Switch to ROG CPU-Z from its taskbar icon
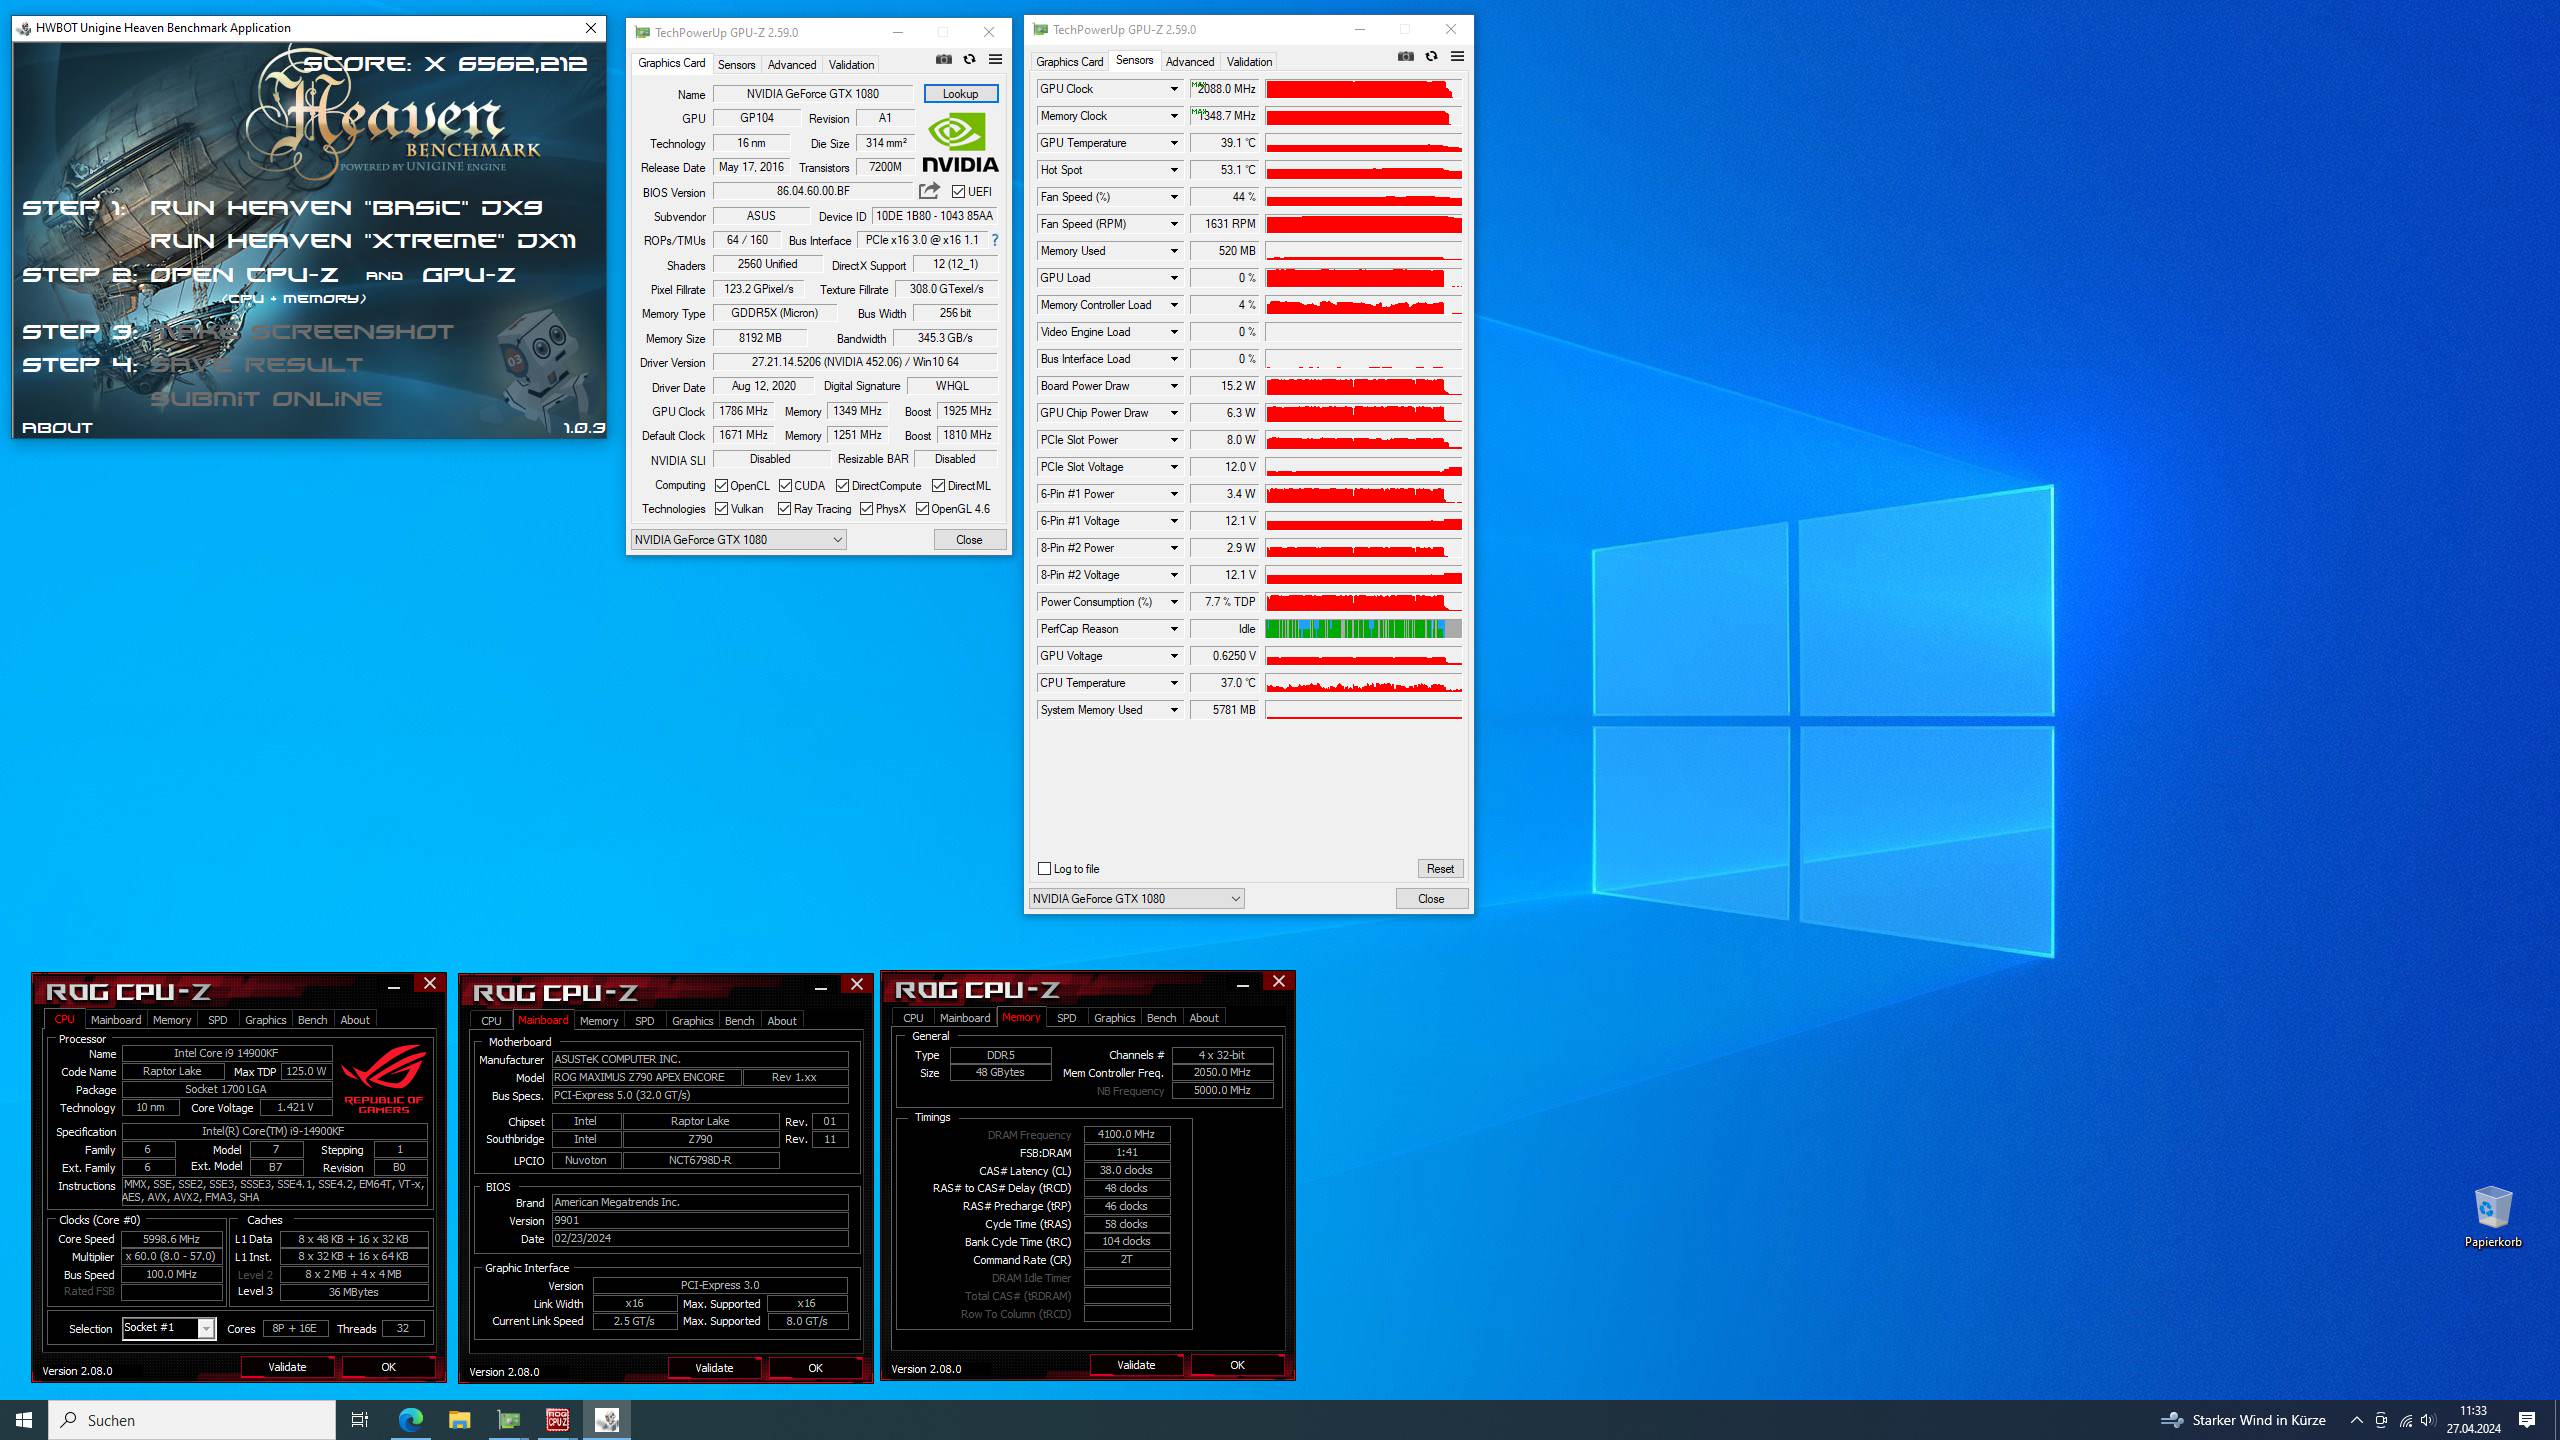Image resolution: width=2560 pixels, height=1440 pixels. click(x=557, y=1420)
